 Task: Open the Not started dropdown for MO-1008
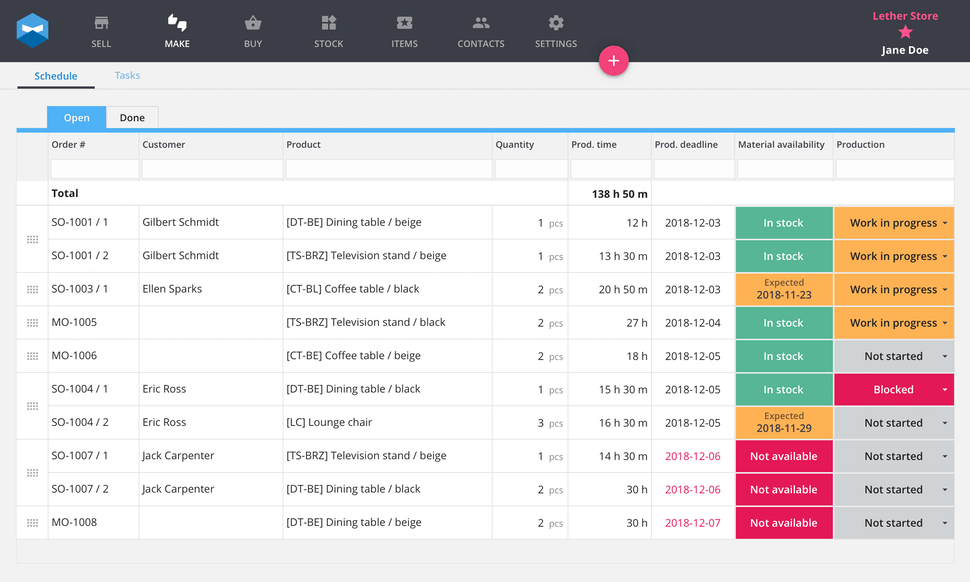(893, 522)
